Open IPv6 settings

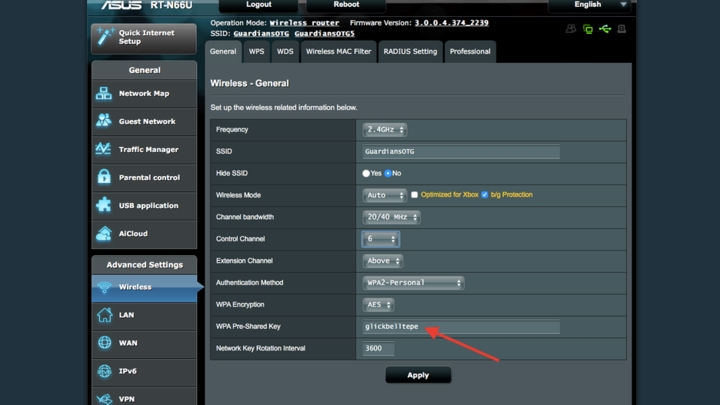point(144,371)
